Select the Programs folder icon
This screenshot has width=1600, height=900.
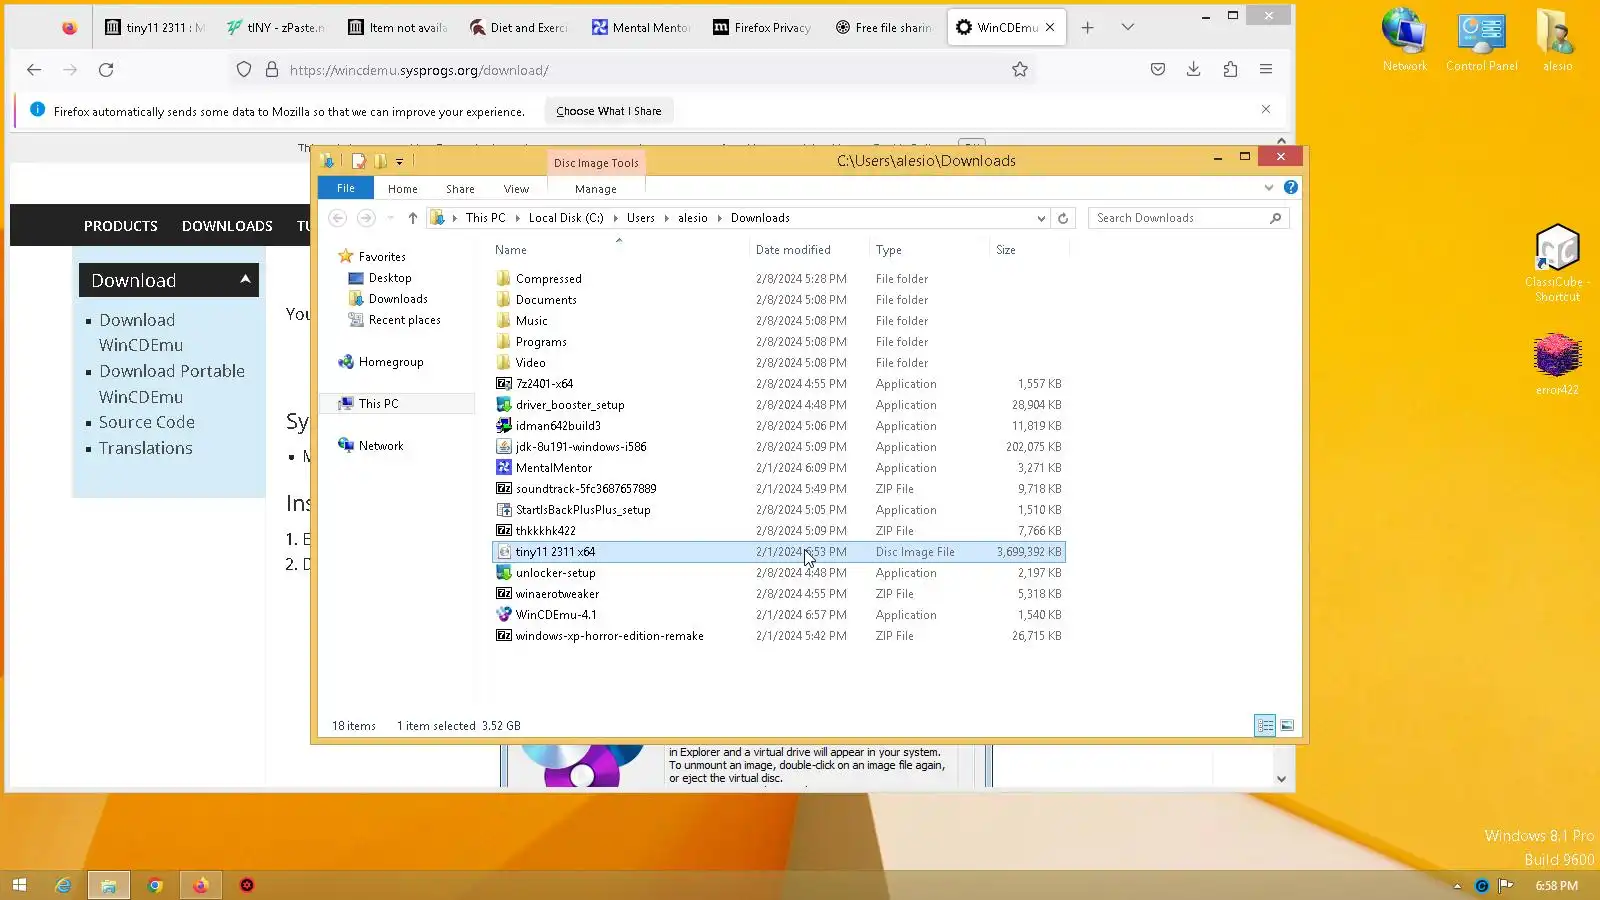(x=504, y=342)
